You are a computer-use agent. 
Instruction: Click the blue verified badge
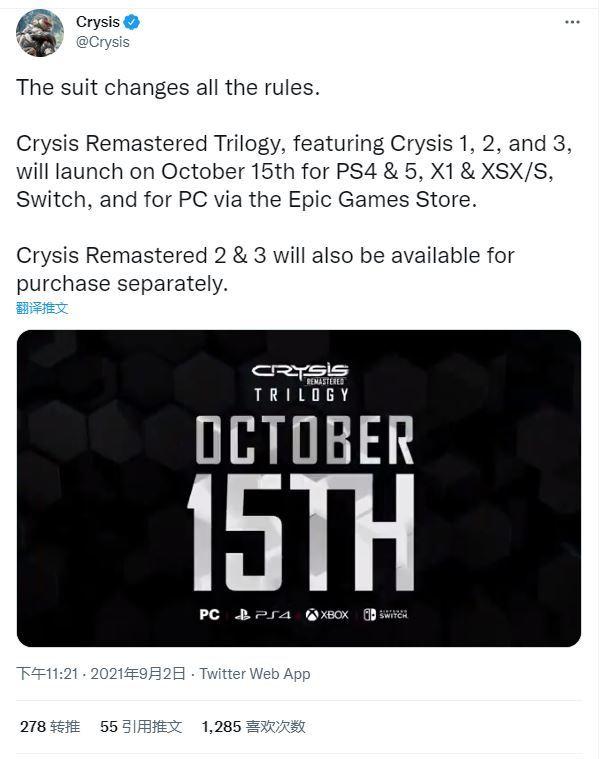[131, 22]
